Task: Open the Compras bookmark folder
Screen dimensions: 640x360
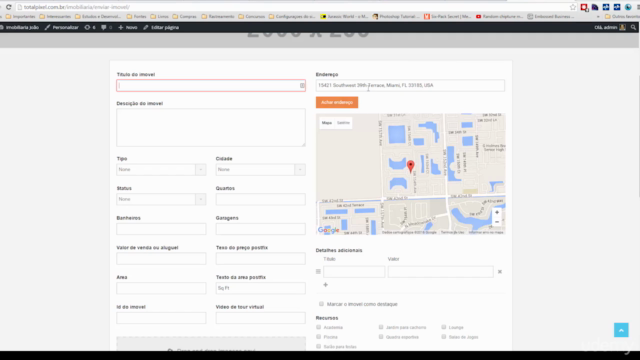Action: 184,16
